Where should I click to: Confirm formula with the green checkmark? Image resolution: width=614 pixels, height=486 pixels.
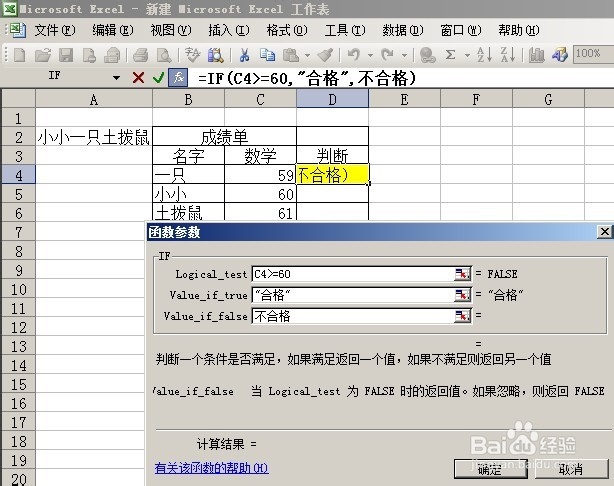[158, 78]
